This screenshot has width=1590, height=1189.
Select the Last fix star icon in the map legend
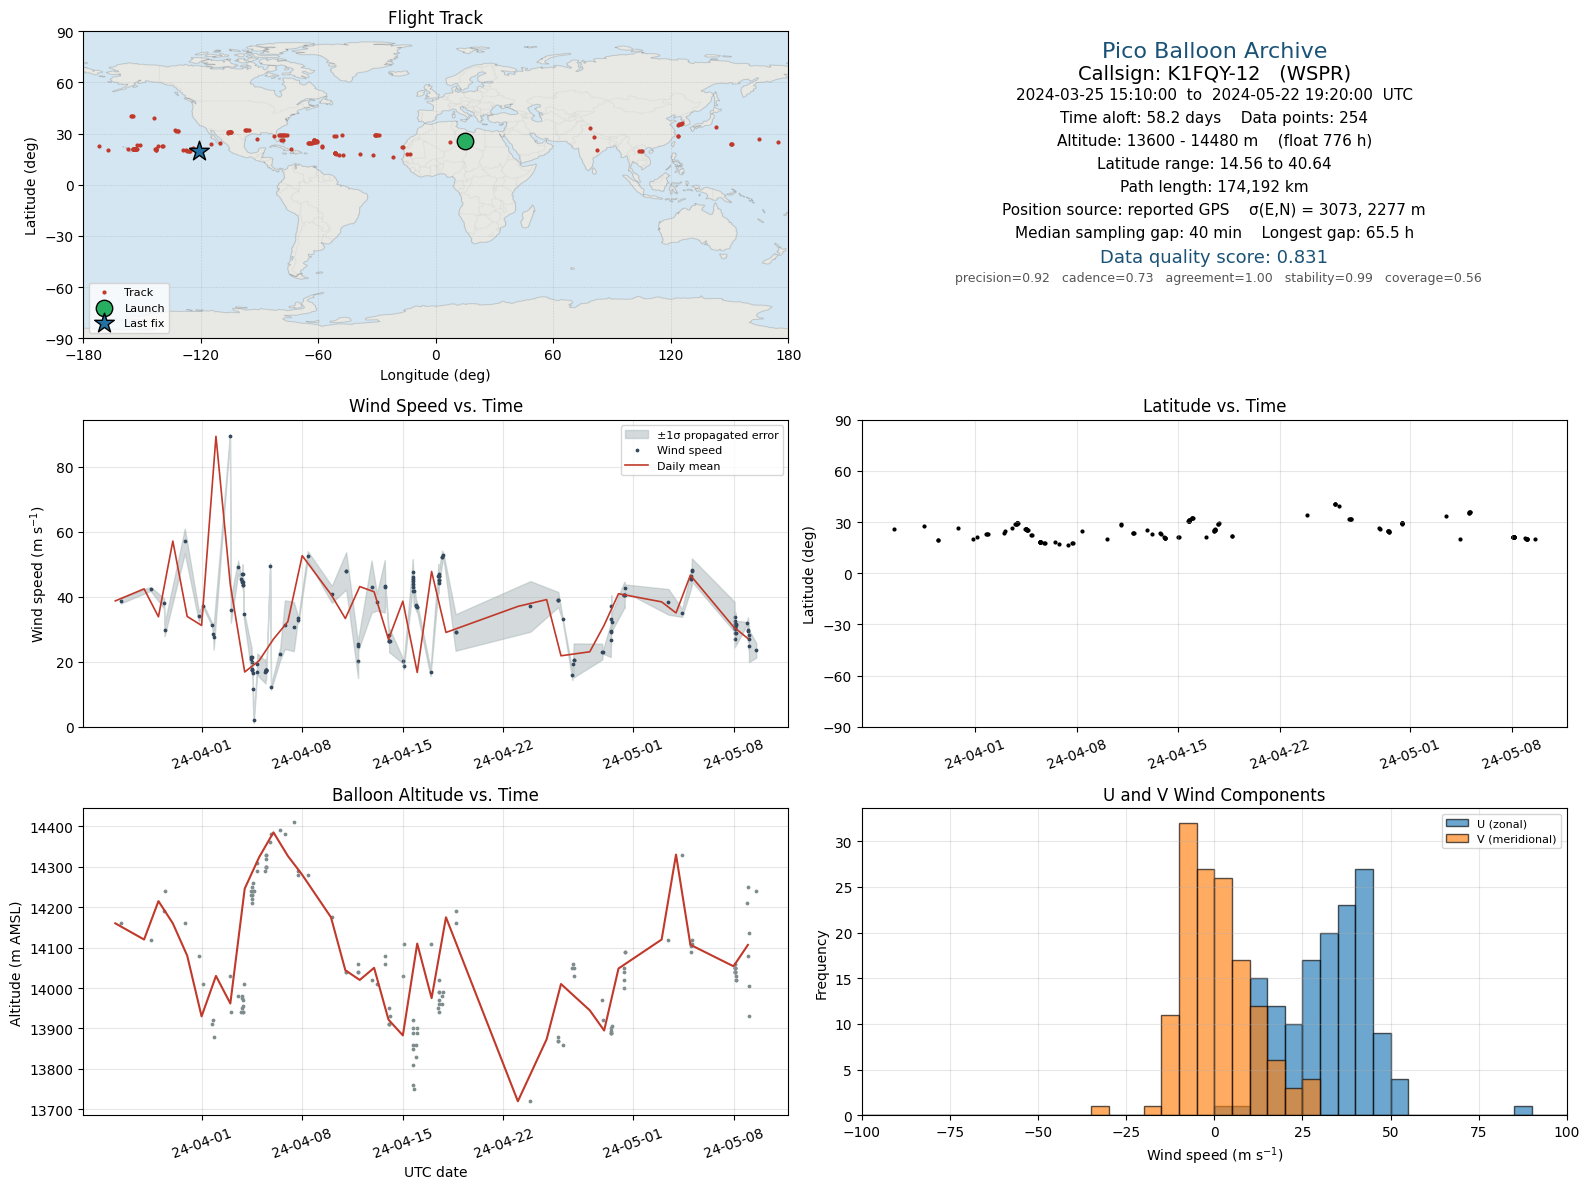[104, 323]
